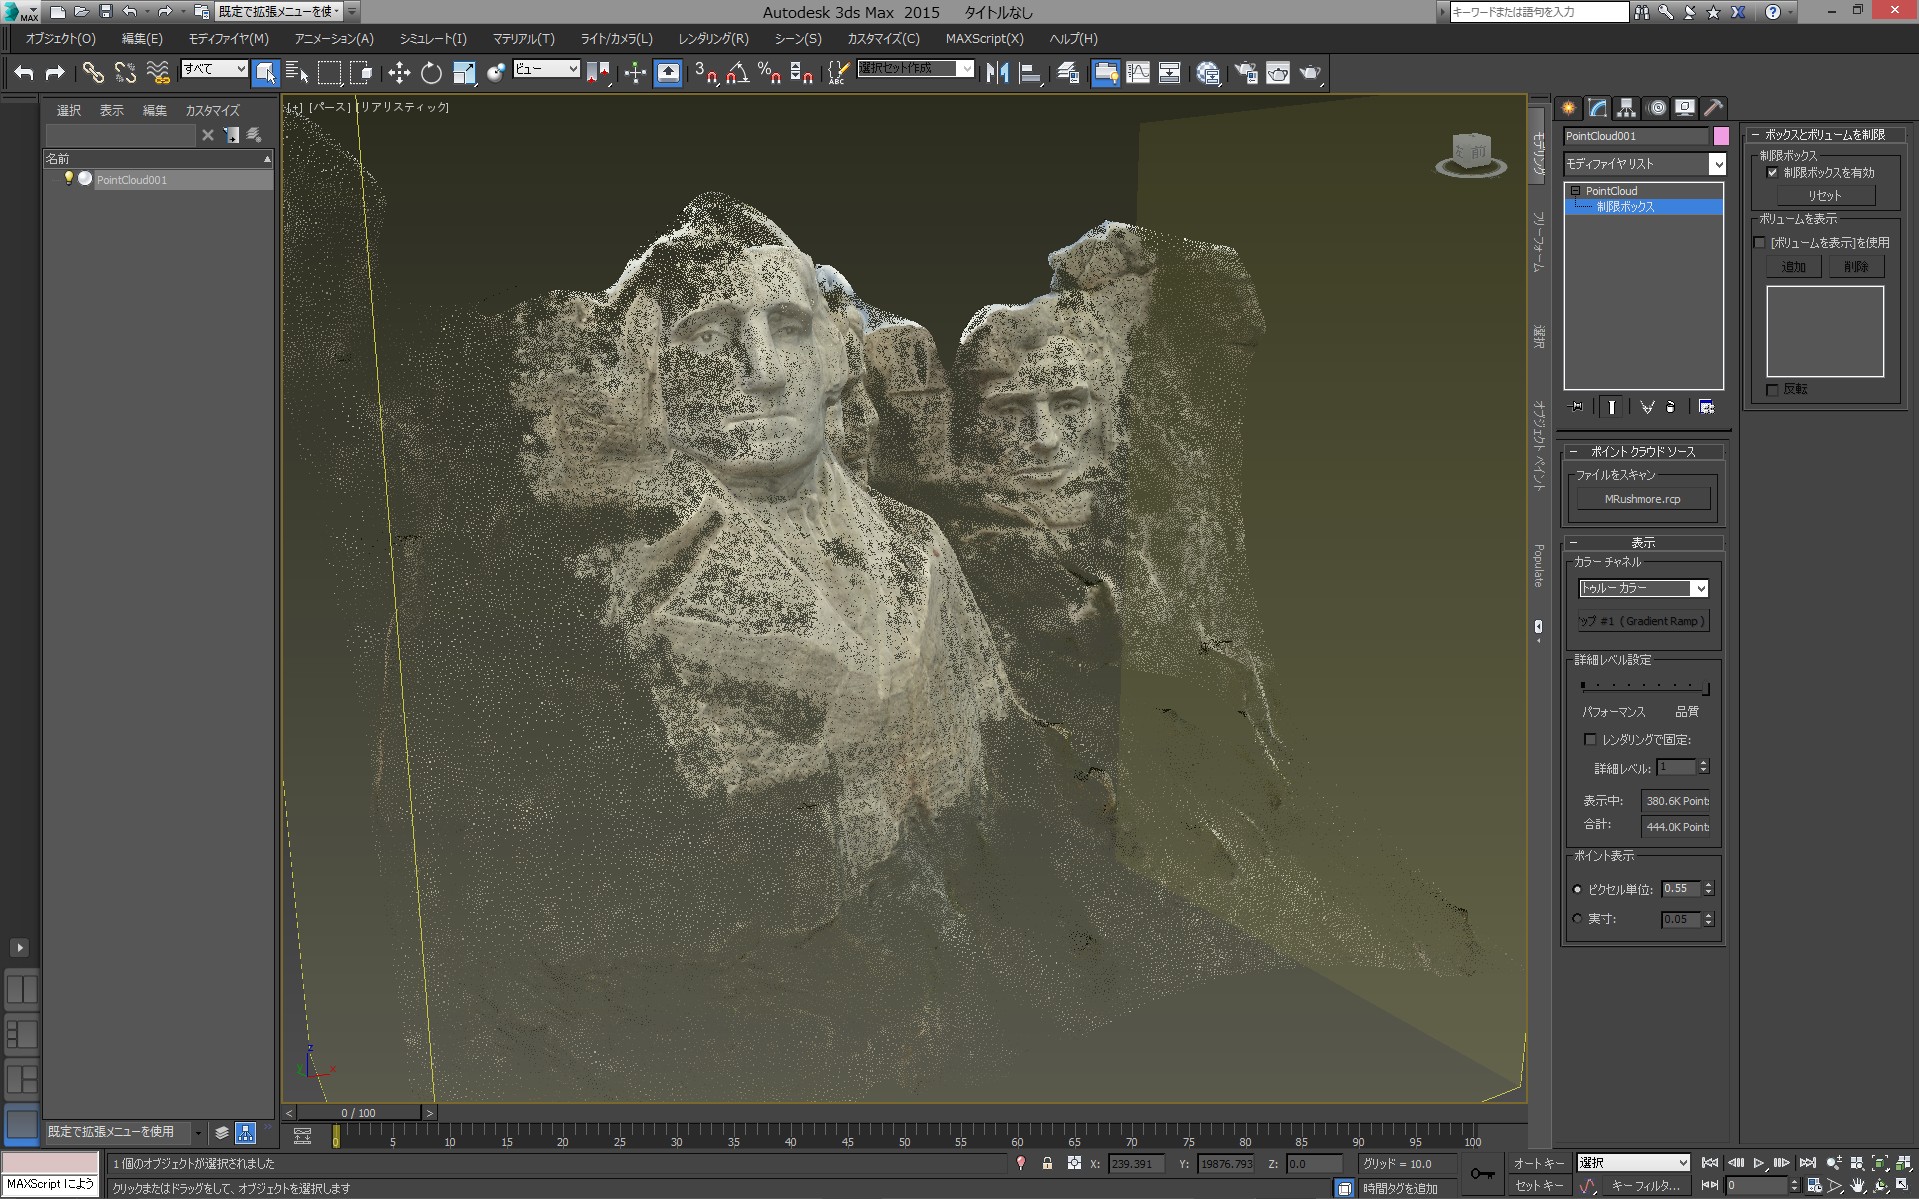Toggle the 3D Snaps icon
This screenshot has width=1919, height=1199.
(x=705, y=73)
